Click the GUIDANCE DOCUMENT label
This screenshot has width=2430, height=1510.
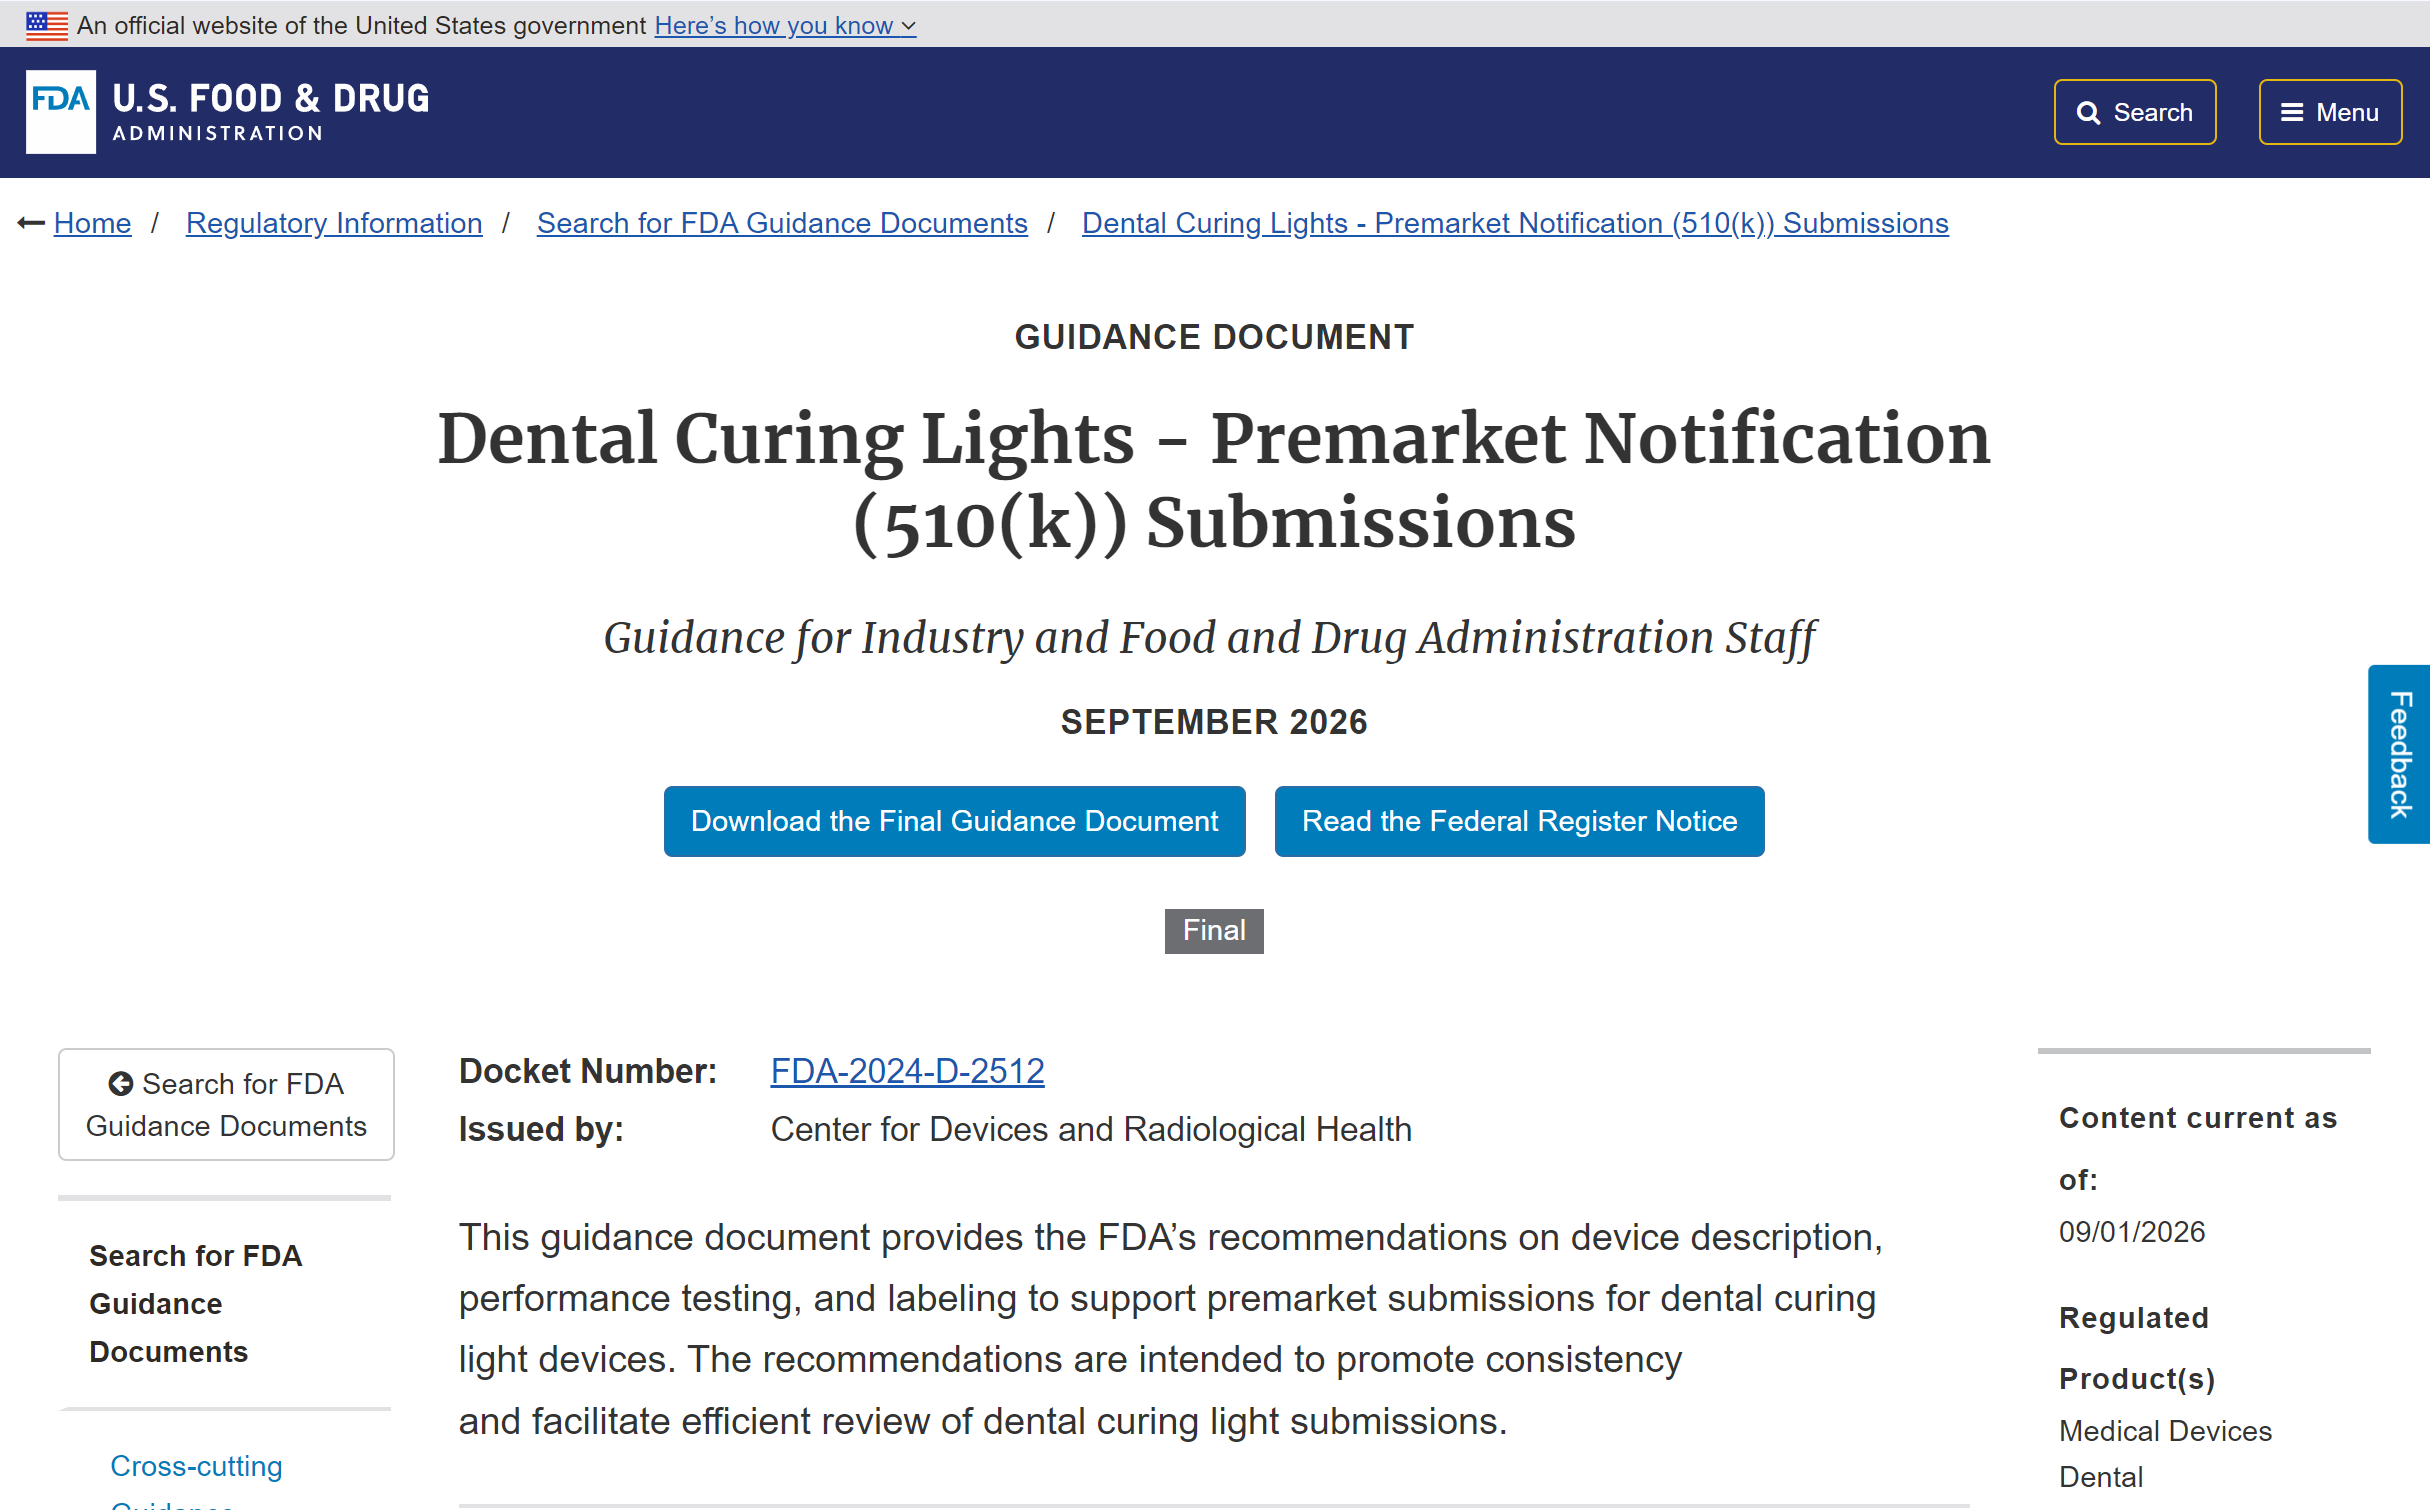click(x=1214, y=337)
